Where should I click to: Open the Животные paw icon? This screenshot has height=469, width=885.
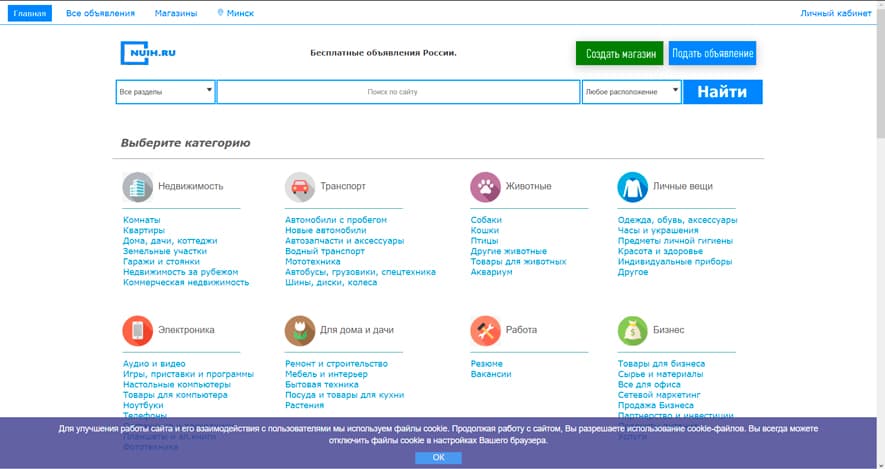click(x=485, y=187)
